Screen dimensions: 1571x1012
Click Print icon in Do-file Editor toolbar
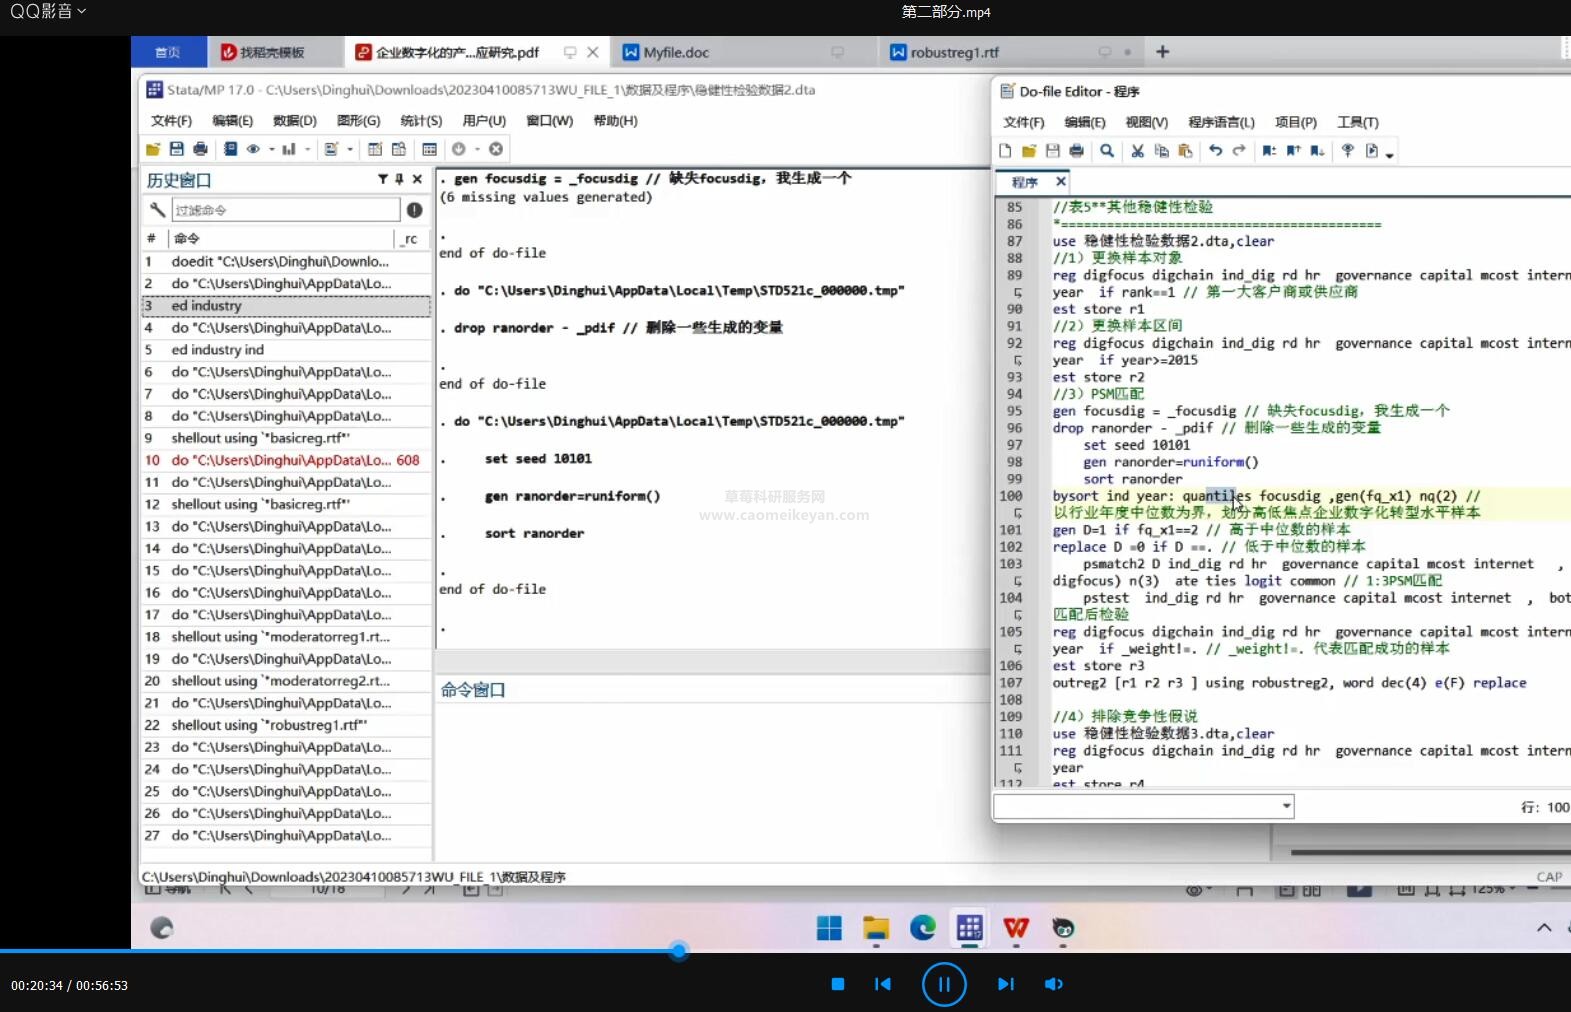click(1076, 150)
